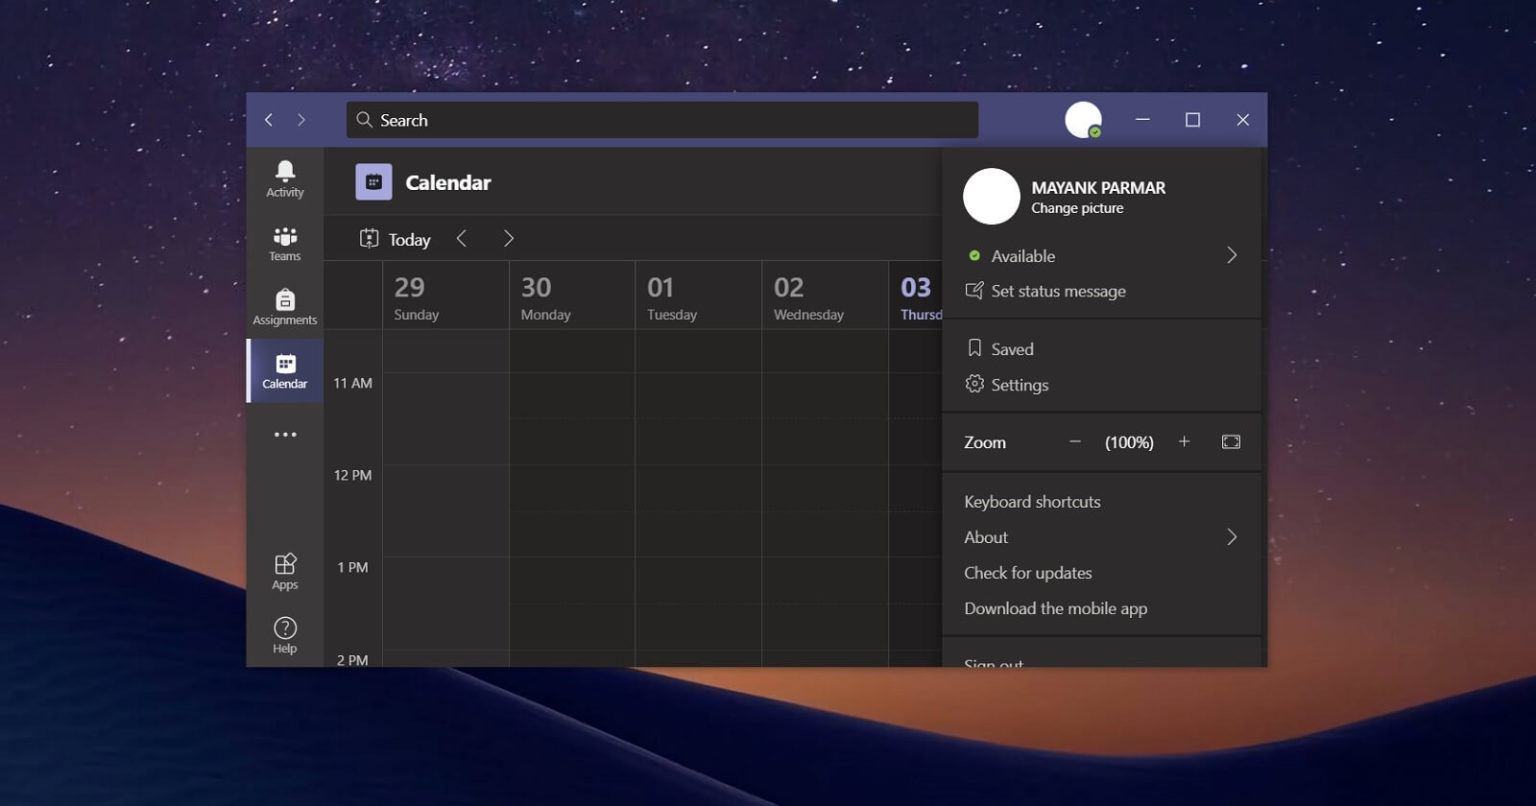Navigate back with the title bar arrow
Screen dimensions: 1536x806
point(268,120)
